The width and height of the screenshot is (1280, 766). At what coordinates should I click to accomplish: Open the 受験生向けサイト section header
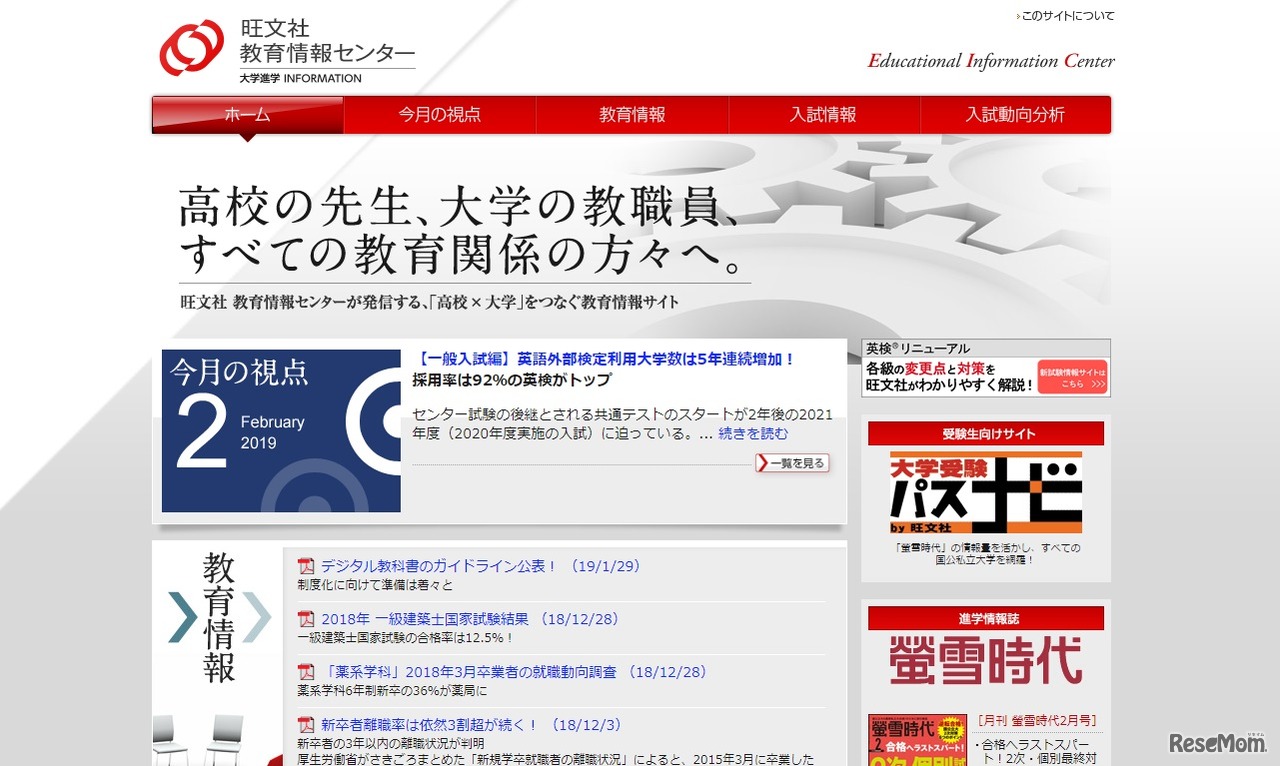[x=986, y=433]
